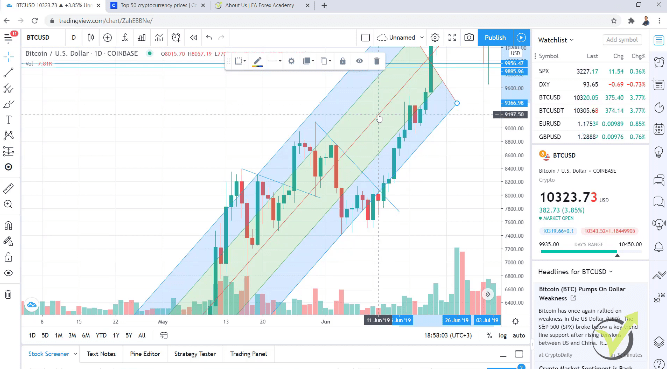Open the clone/copy dropdown in floating toolbar
The height and width of the screenshot is (369, 667).
click(x=326, y=61)
